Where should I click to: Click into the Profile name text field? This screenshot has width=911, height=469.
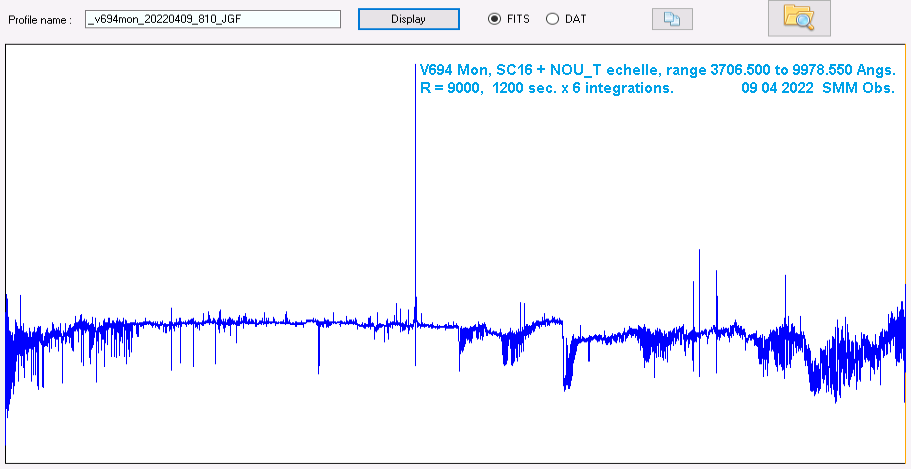click(x=212, y=19)
